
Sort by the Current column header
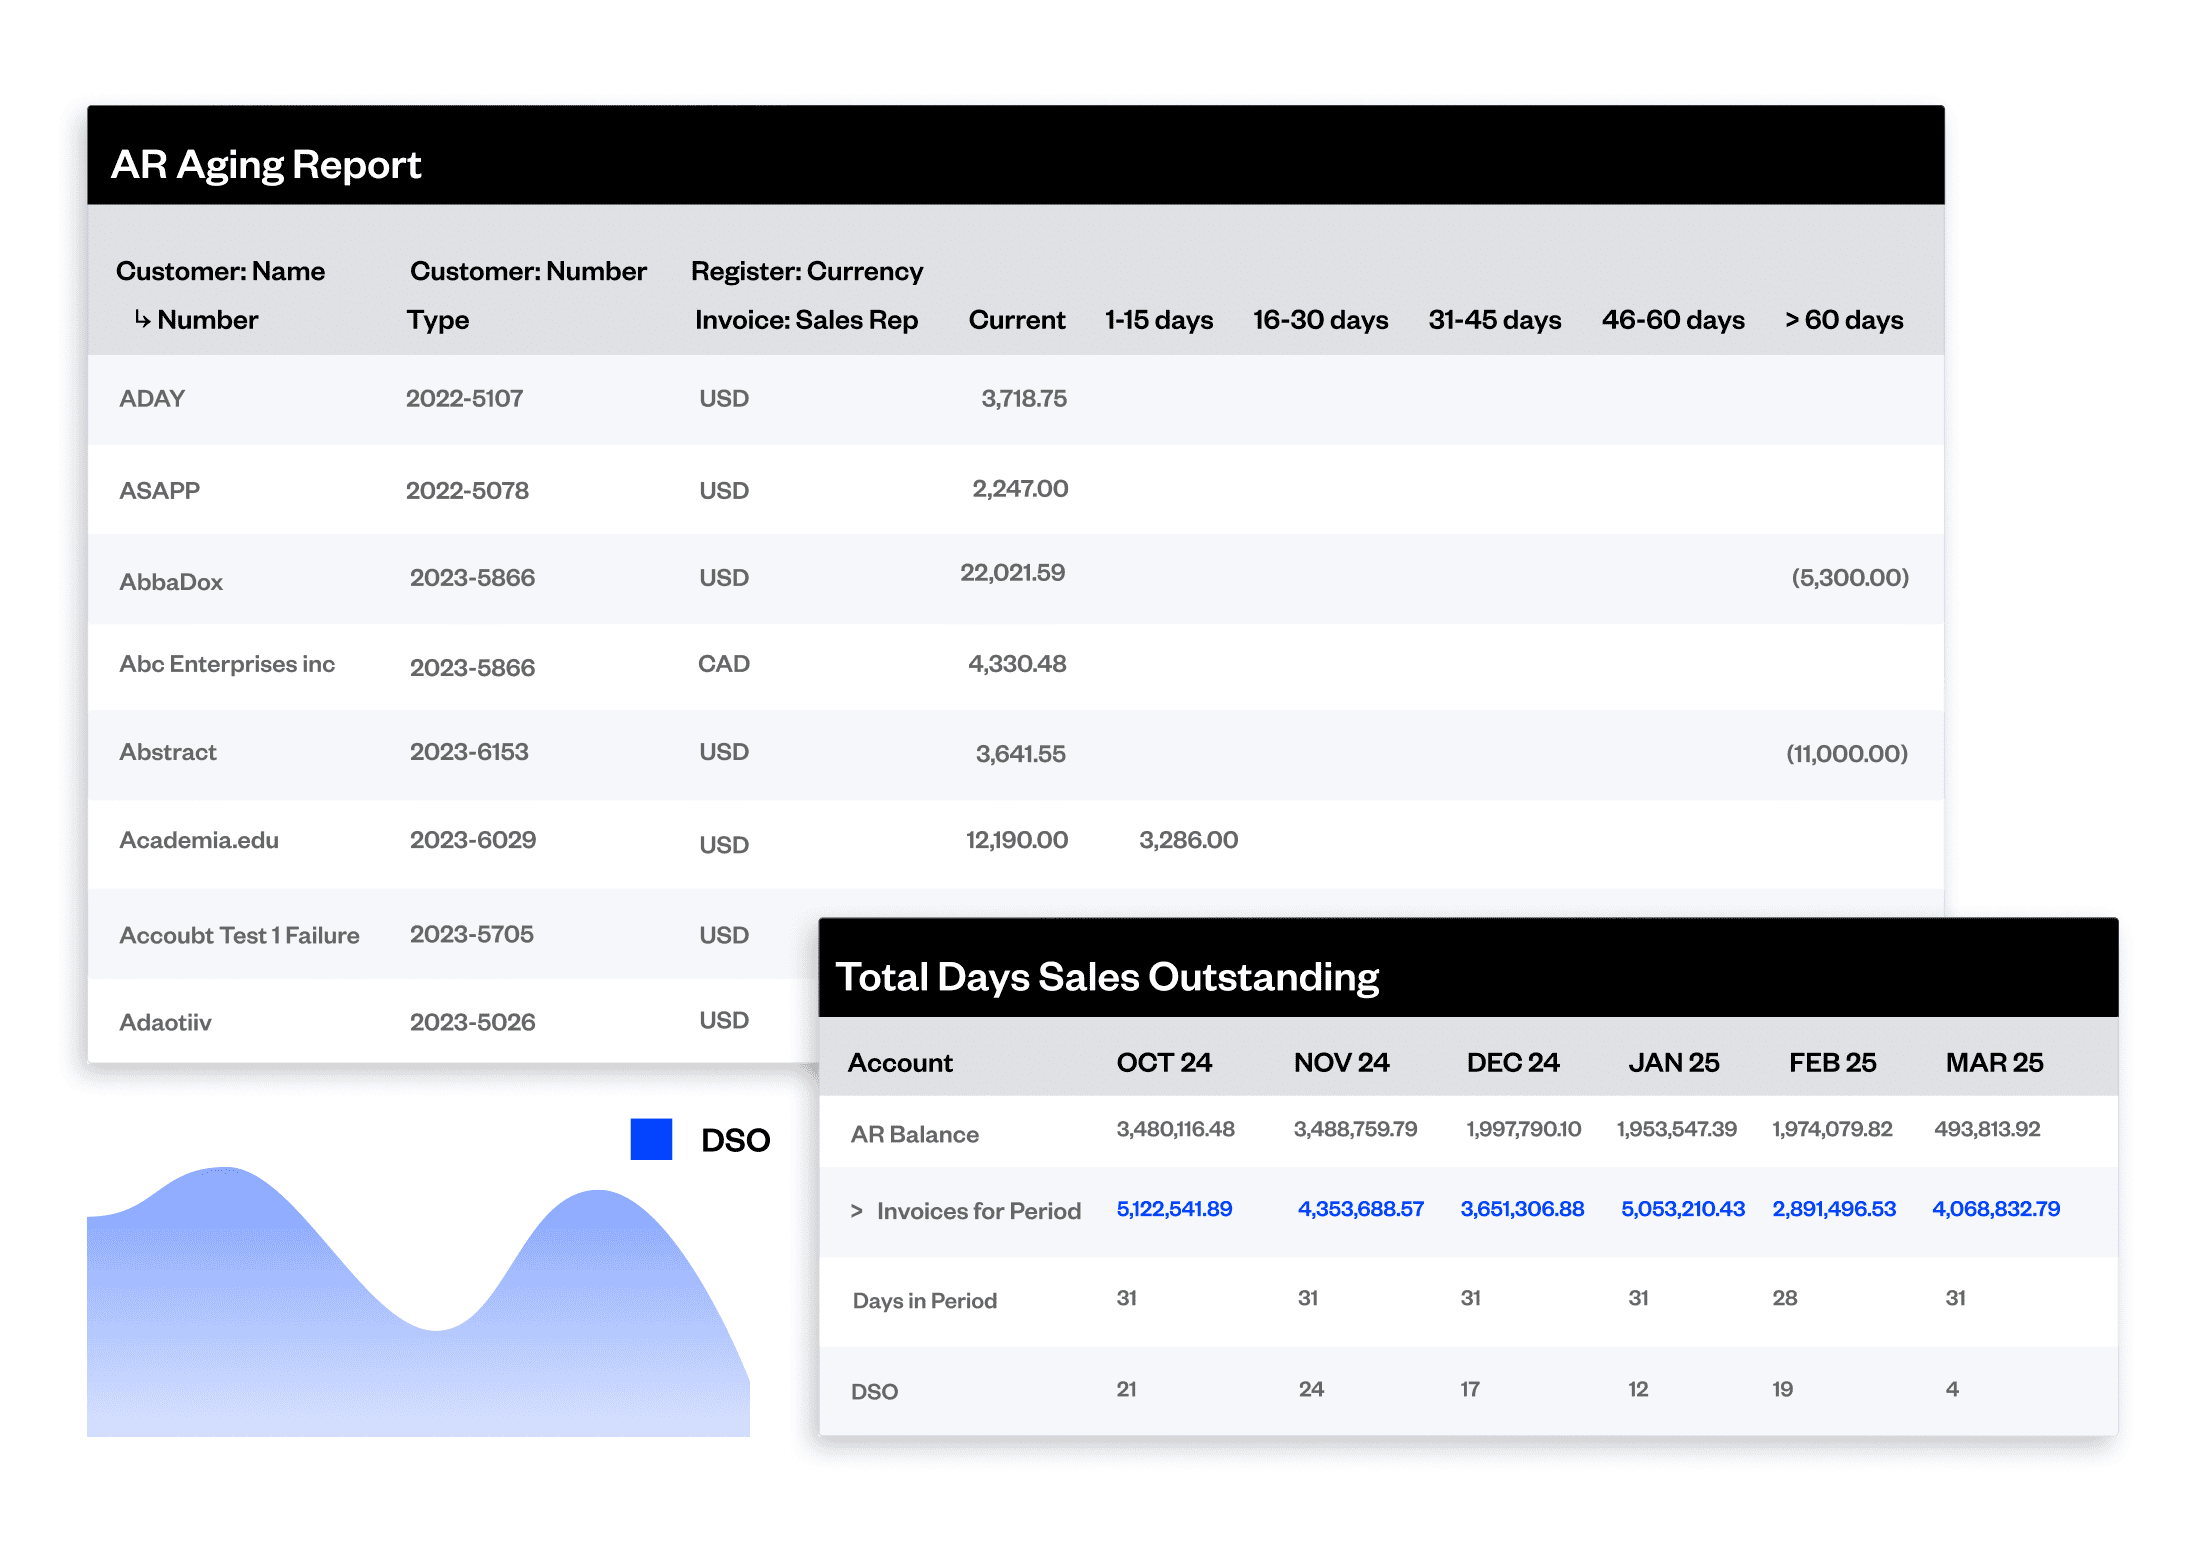1017,320
